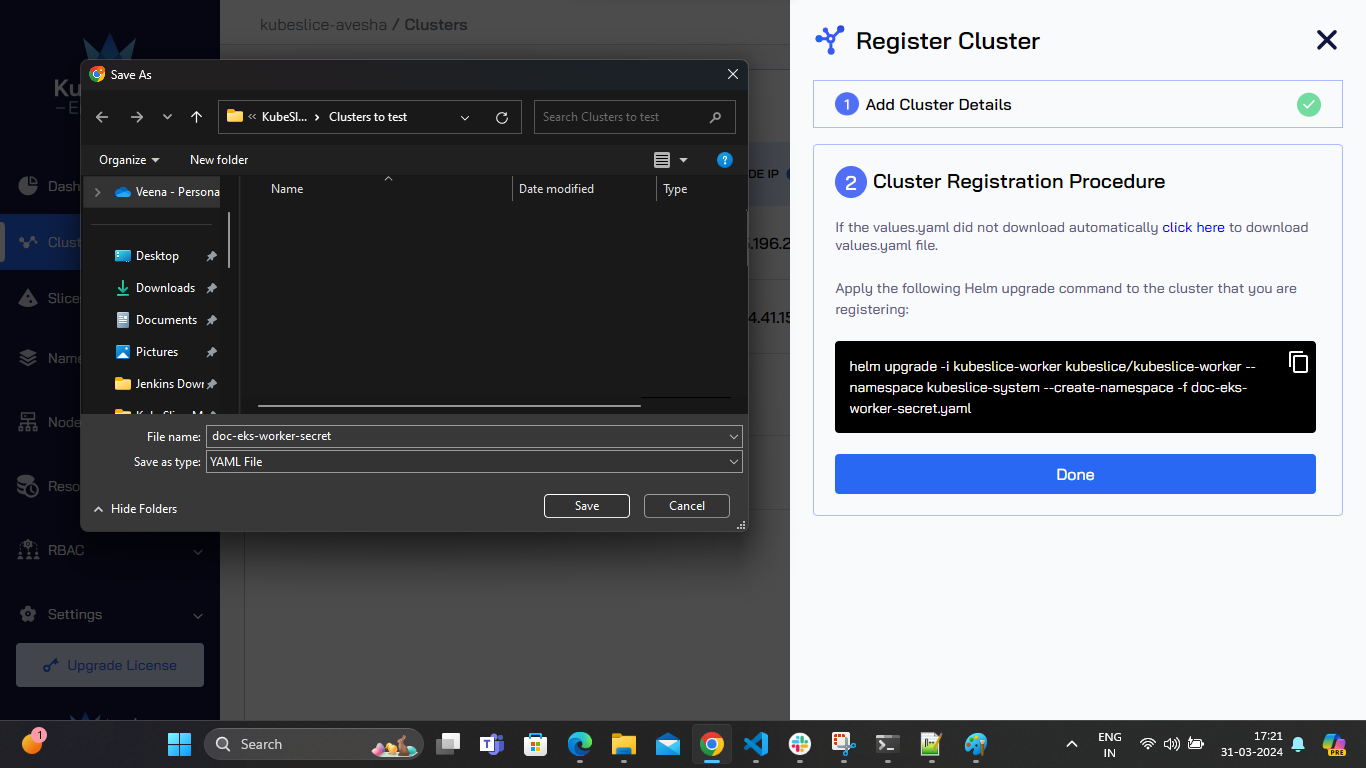Open Terminal from taskbar
The image size is (1366, 768).
[x=887, y=744]
